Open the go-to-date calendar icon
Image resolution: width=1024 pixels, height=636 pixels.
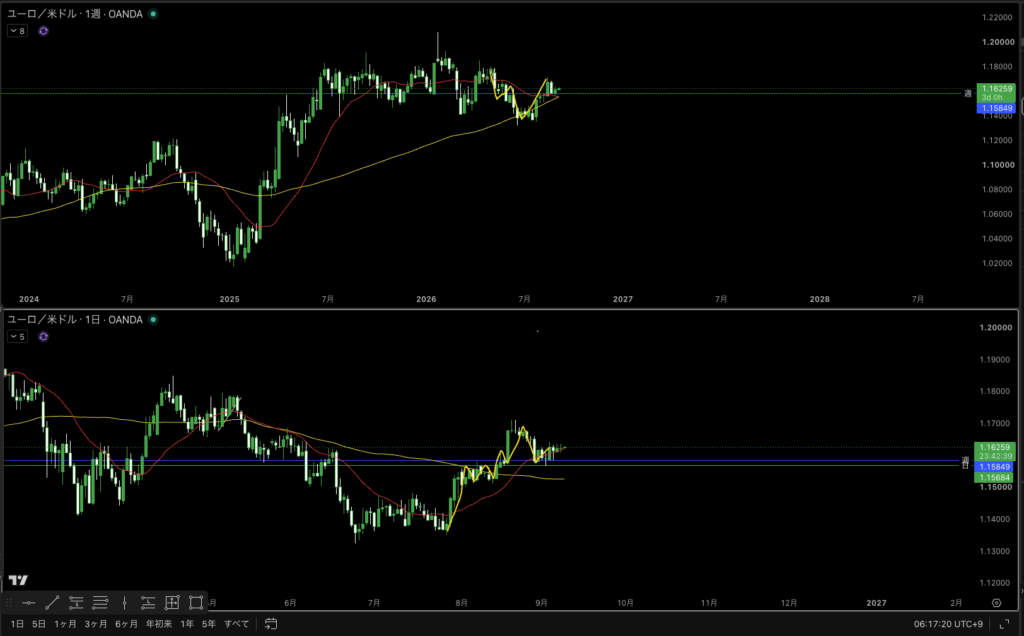click(271, 624)
